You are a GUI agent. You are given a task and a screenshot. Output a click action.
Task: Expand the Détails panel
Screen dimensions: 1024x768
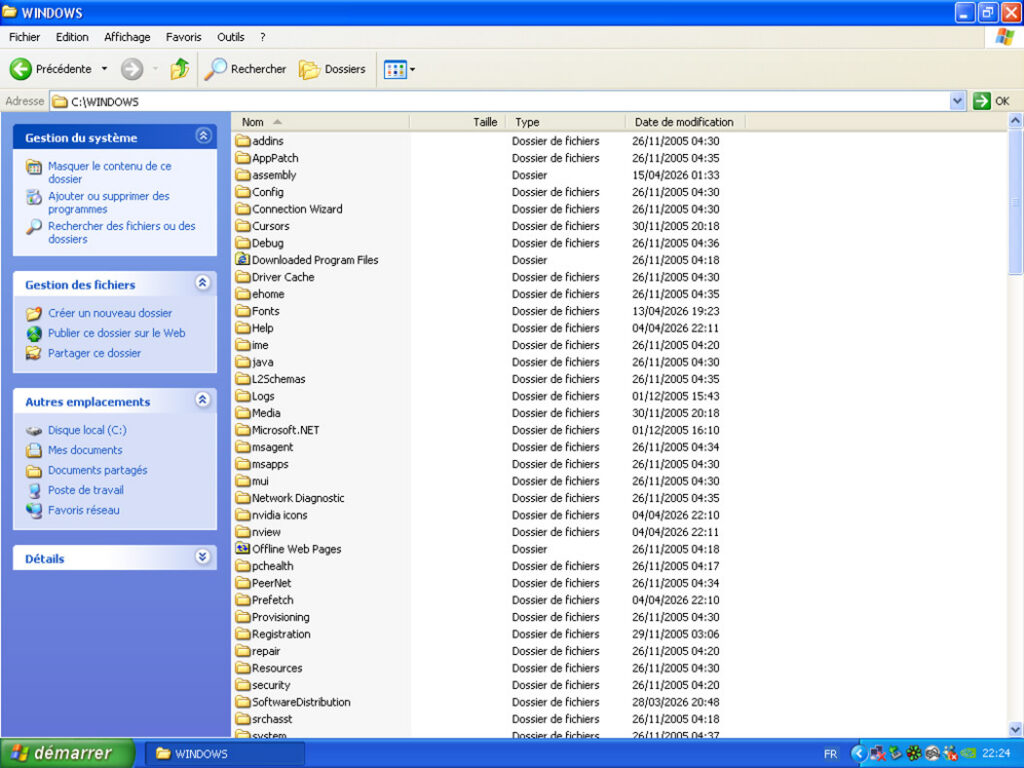[x=203, y=557]
